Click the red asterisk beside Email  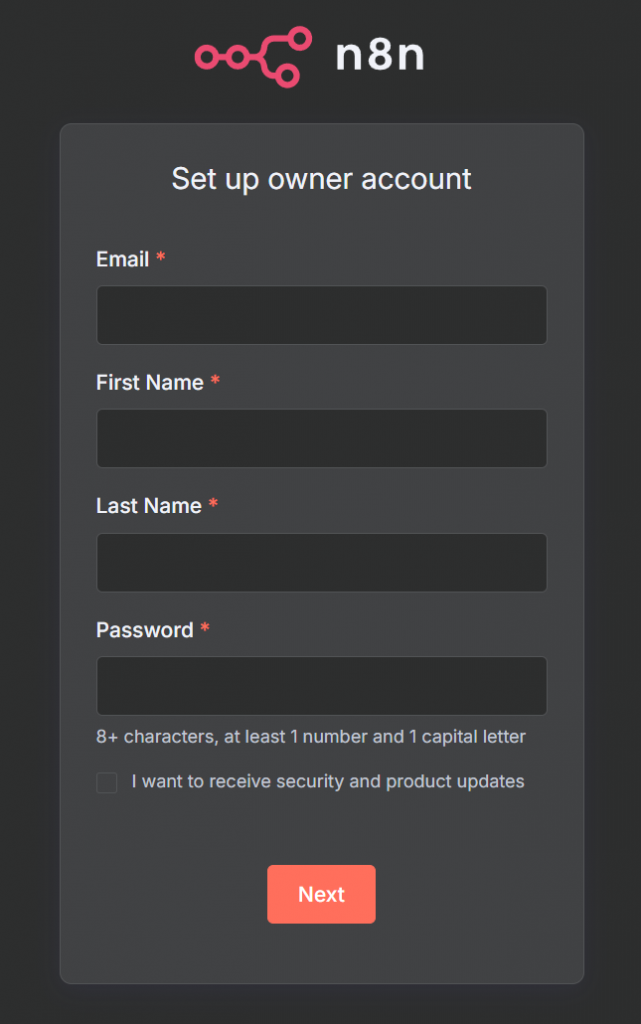pyautogui.click(x=161, y=258)
